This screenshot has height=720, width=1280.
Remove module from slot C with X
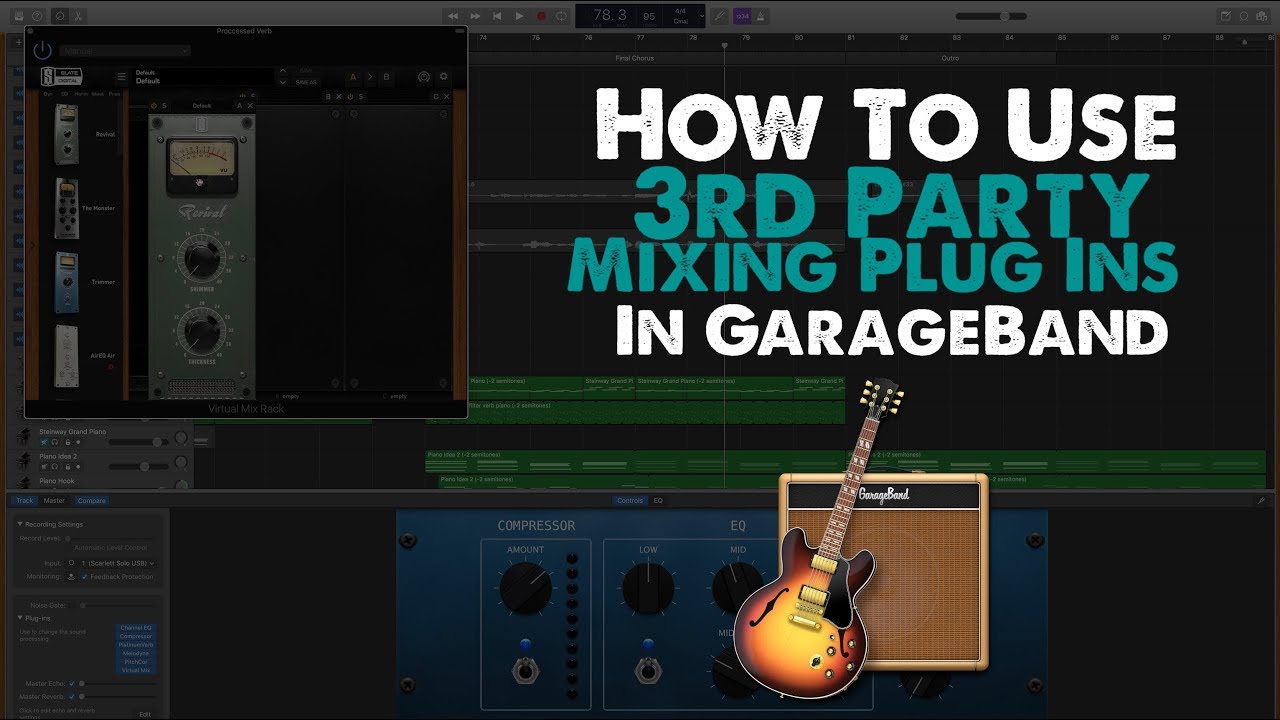(446, 97)
